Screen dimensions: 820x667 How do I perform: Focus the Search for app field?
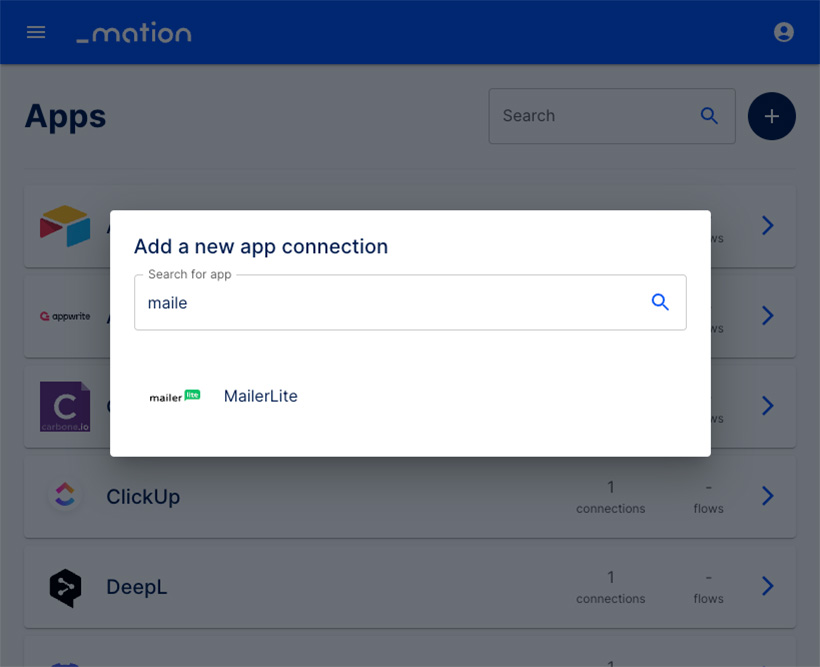[x=410, y=302]
